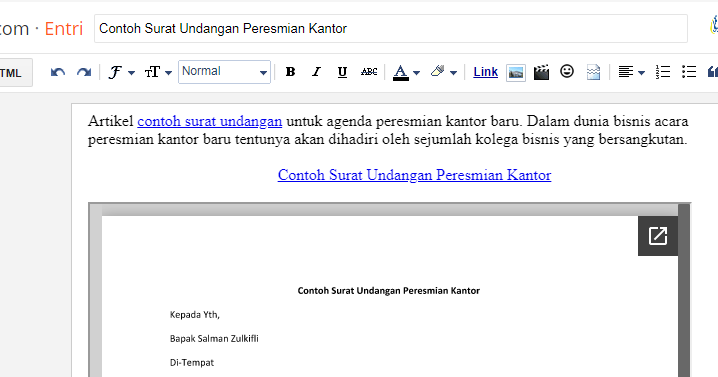Toggle italic formatting
718x377 pixels.
tap(316, 72)
